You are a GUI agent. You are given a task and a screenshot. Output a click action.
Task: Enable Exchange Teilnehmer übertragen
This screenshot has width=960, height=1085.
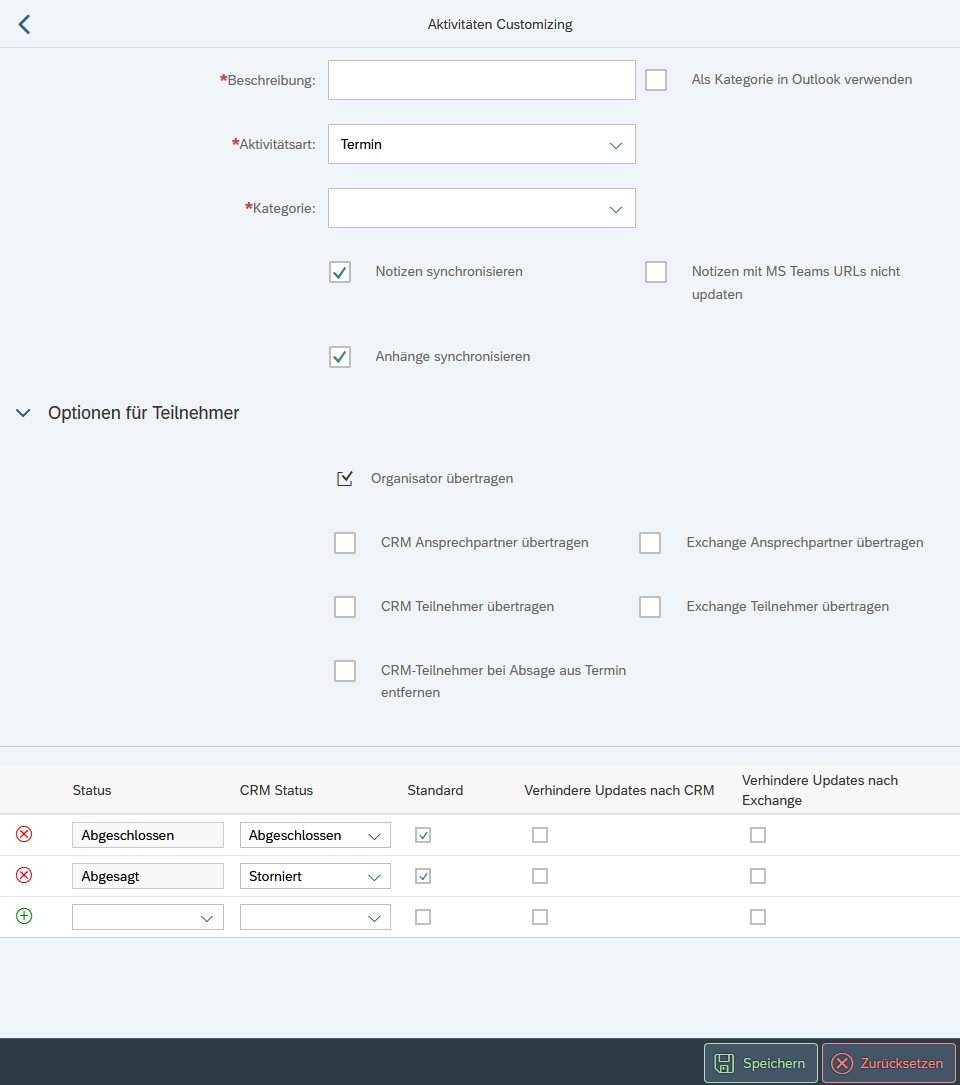pyautogui.click(x=650, y=607)
